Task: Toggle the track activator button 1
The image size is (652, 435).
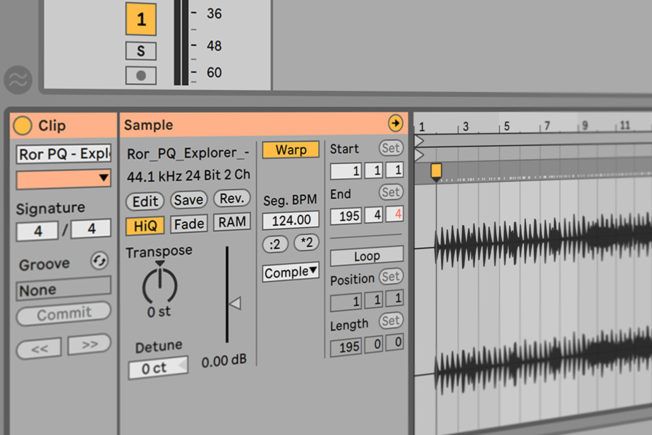Action: [x=141, y=19]
